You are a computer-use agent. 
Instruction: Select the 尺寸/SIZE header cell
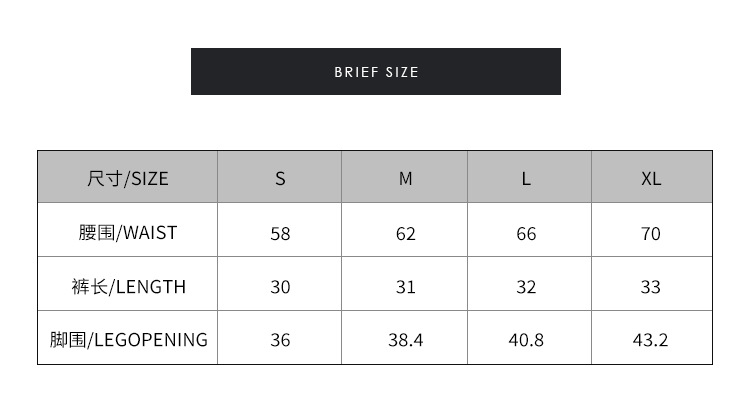point(128,178)
